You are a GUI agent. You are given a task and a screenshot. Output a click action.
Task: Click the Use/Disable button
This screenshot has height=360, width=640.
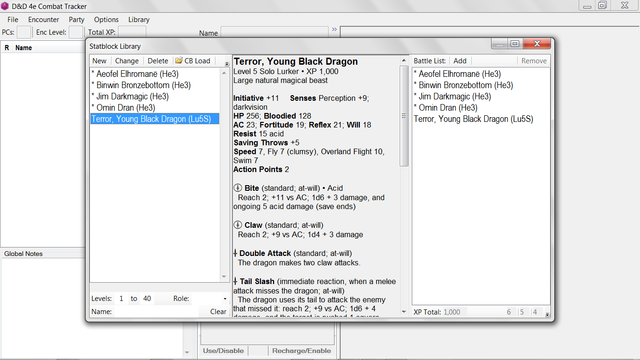pos(223,351)
